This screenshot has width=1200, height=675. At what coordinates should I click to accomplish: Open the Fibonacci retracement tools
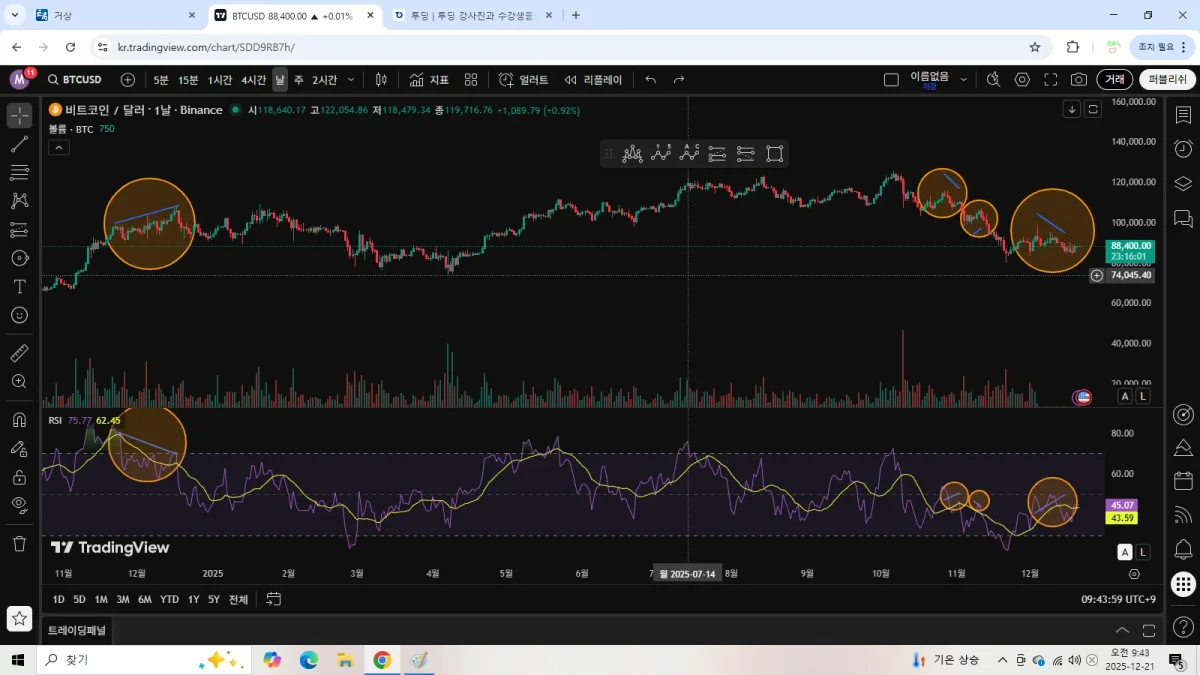tap(19, 173)
